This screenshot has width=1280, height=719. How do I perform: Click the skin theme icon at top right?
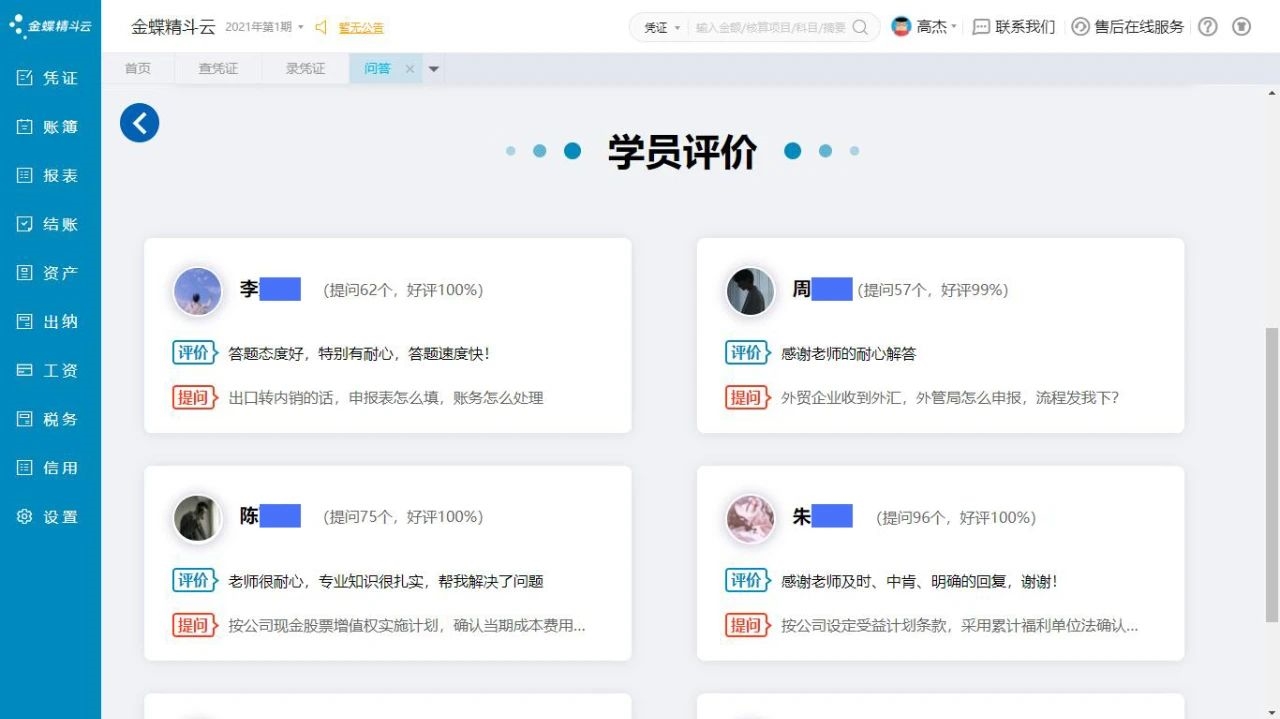tap(1241, 27)
